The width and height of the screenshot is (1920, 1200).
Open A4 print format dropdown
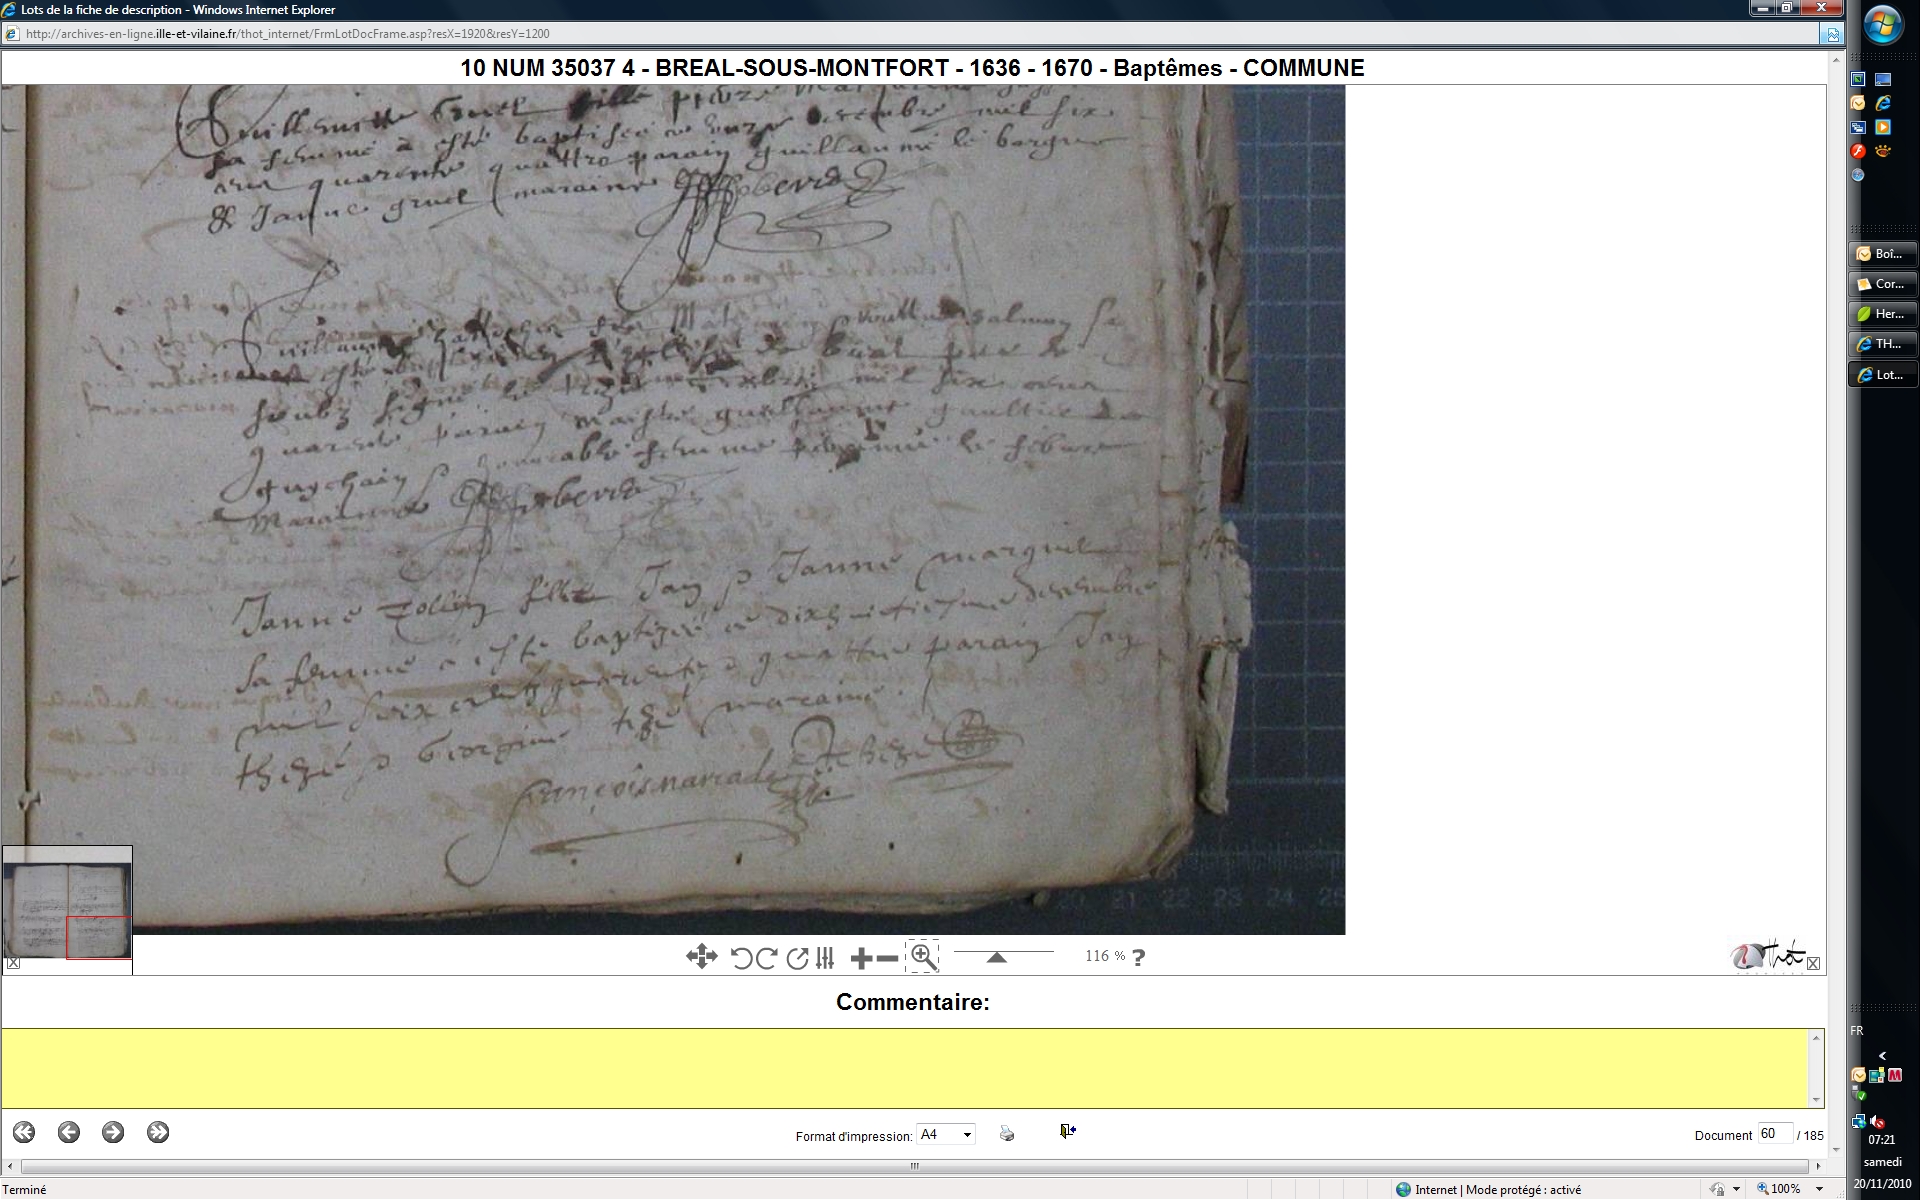pyautogui.click(x=946, y=1134)
